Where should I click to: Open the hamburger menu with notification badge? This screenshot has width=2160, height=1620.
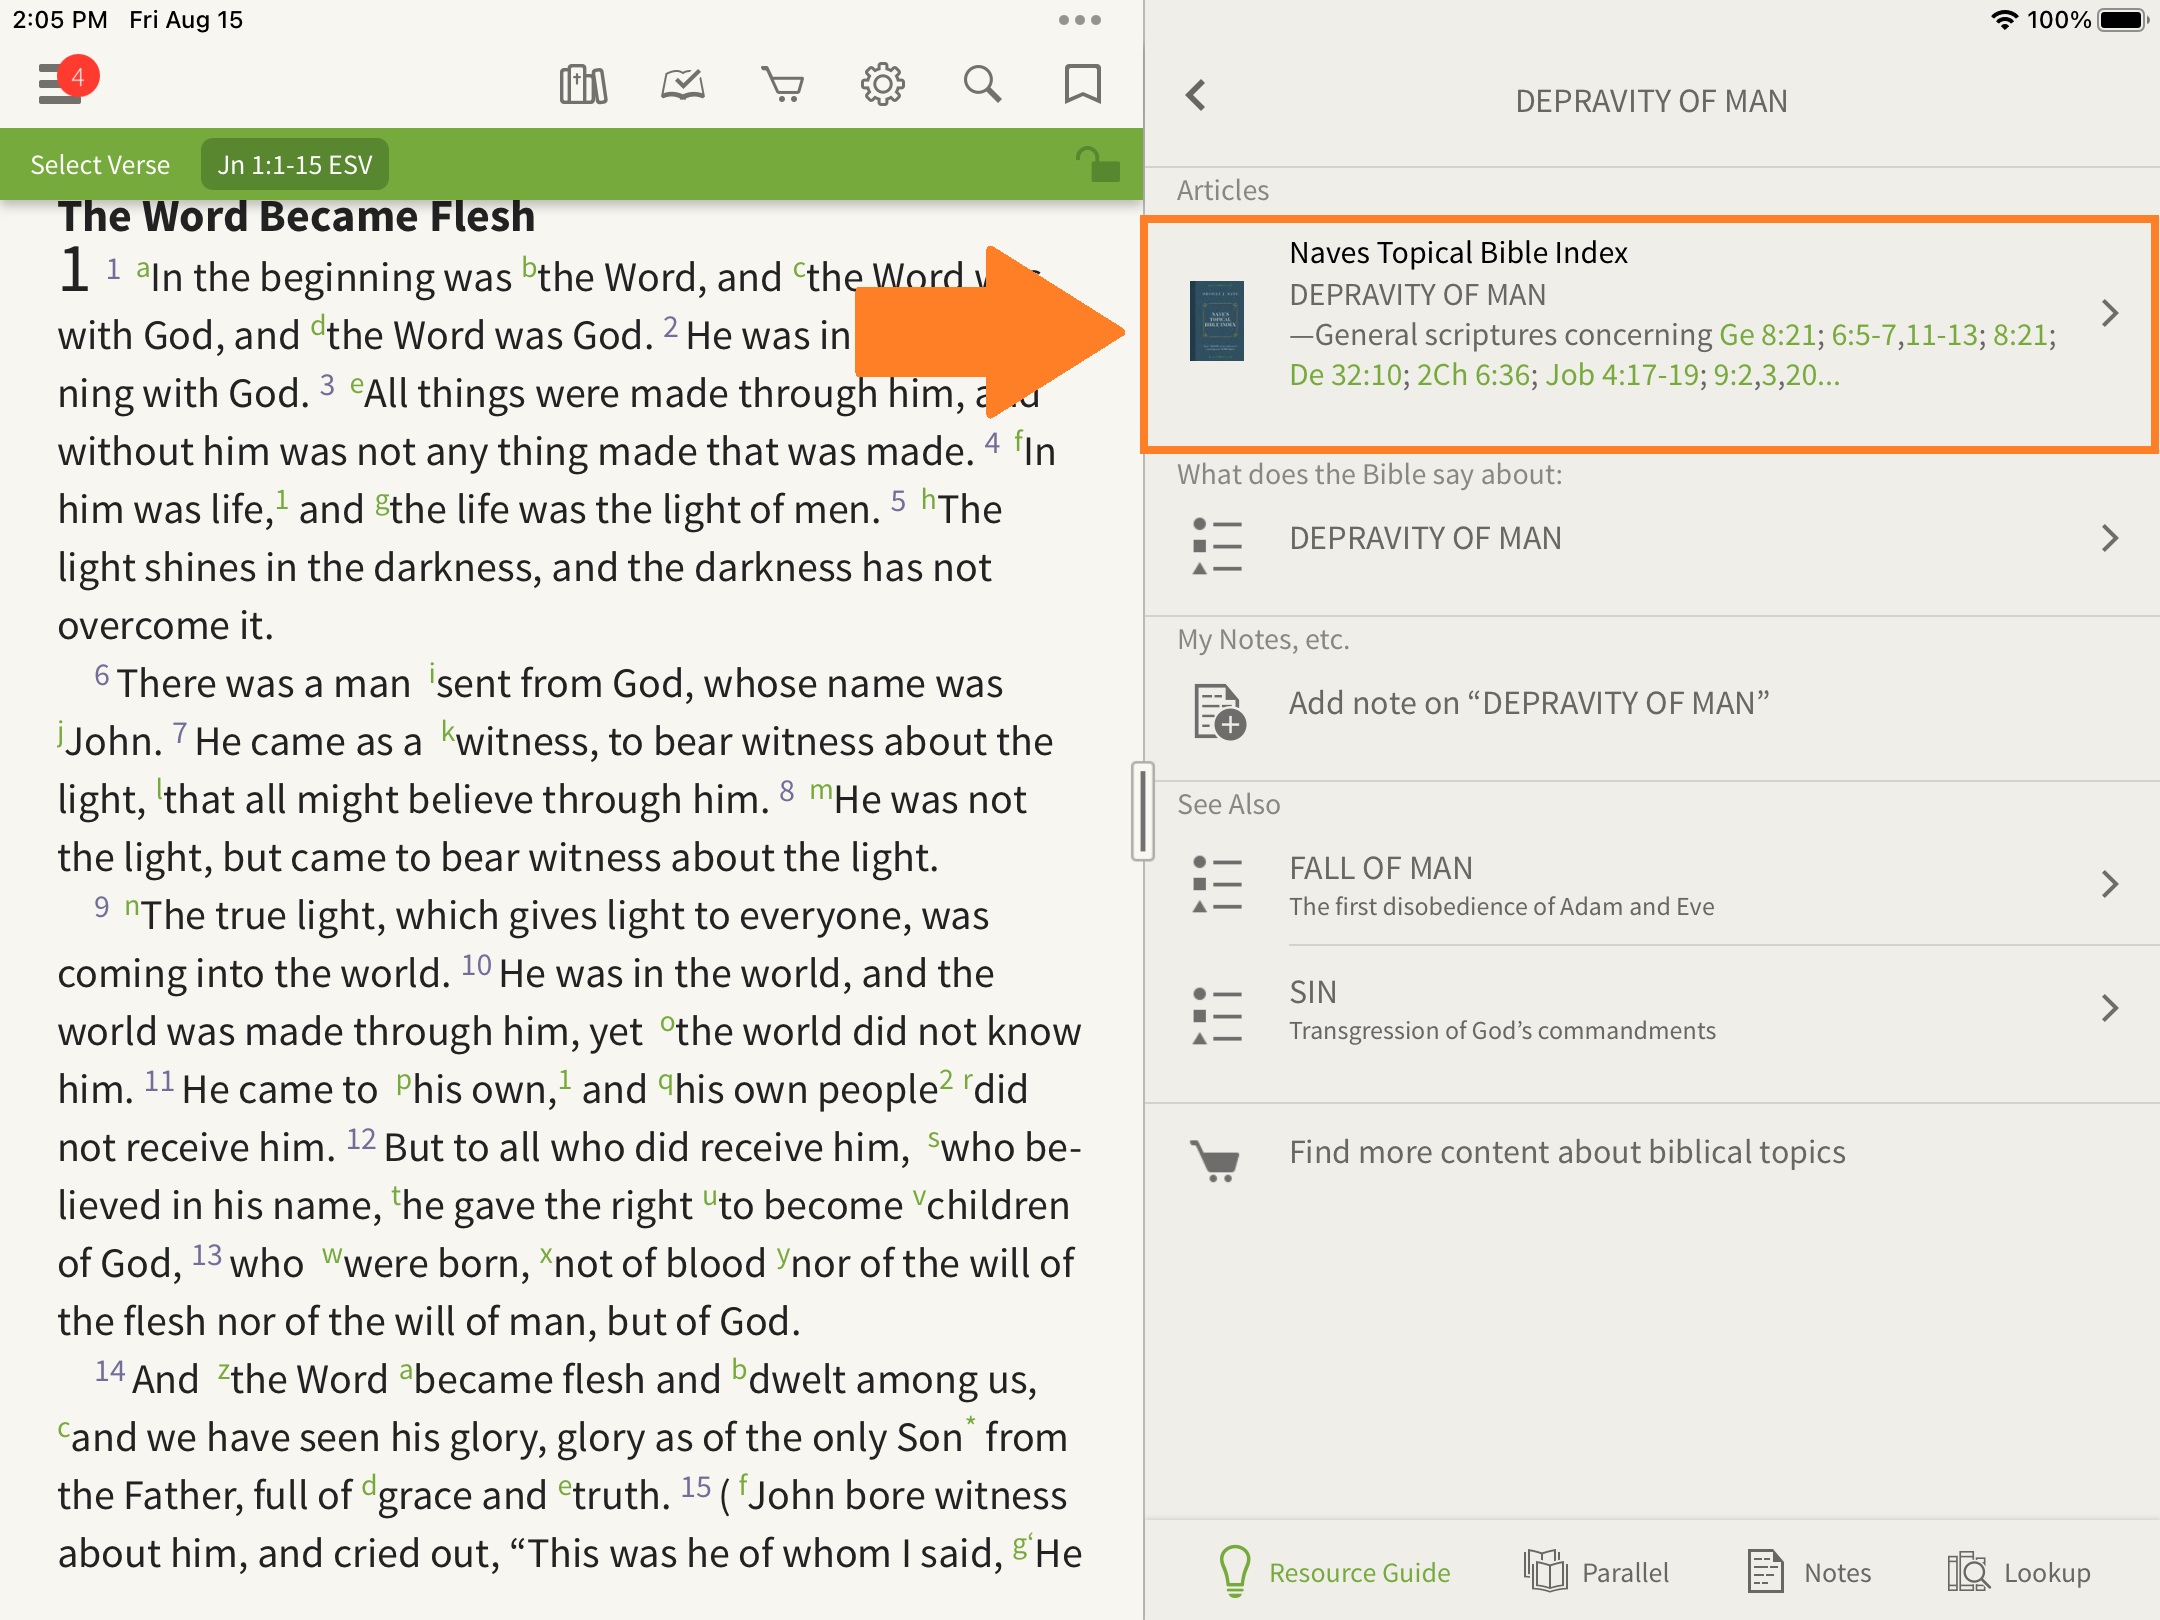[62, 83]
